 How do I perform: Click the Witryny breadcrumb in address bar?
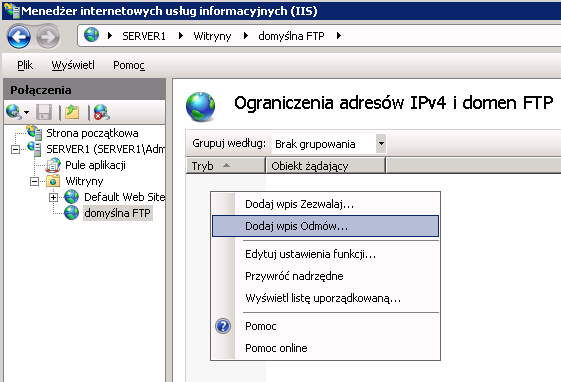coord(212,36)
